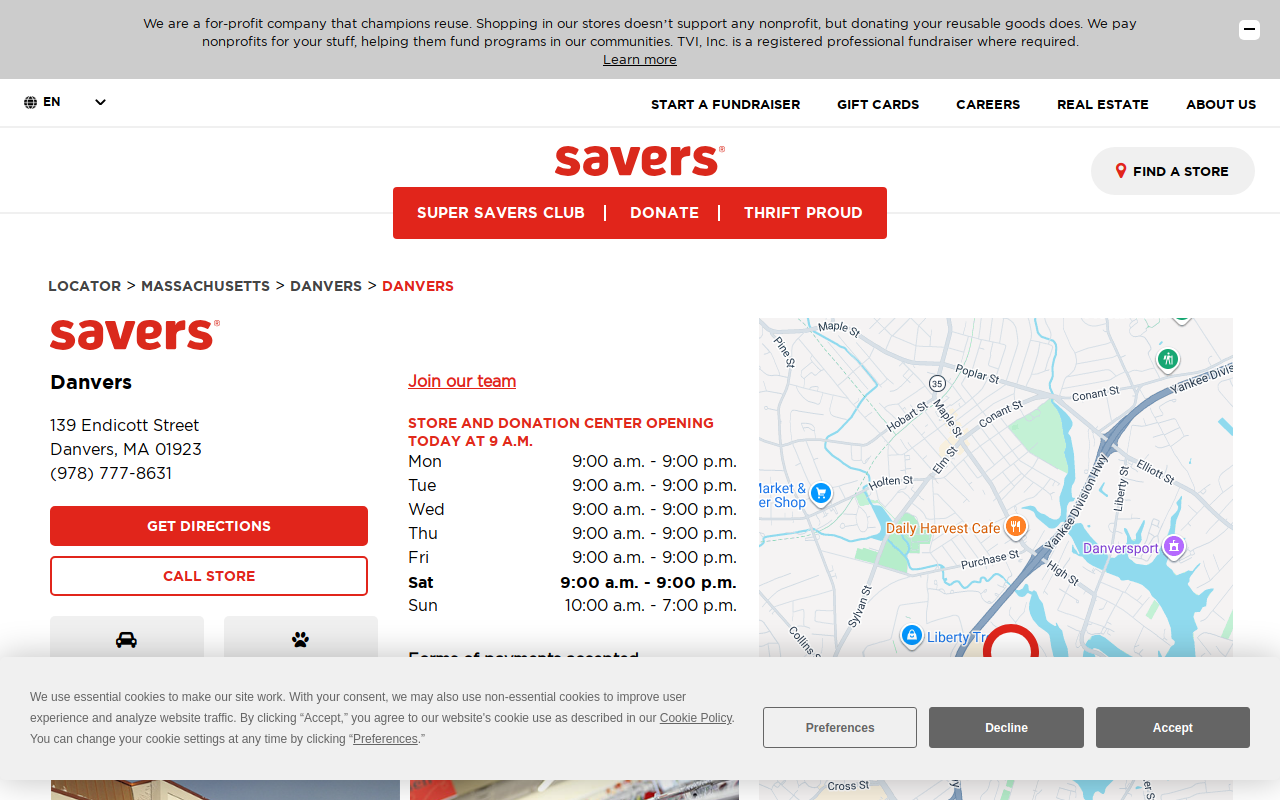This screenshot has height=800, width=1280.
Task: Open the Thrift Proud tab
Action: [803, 213]
